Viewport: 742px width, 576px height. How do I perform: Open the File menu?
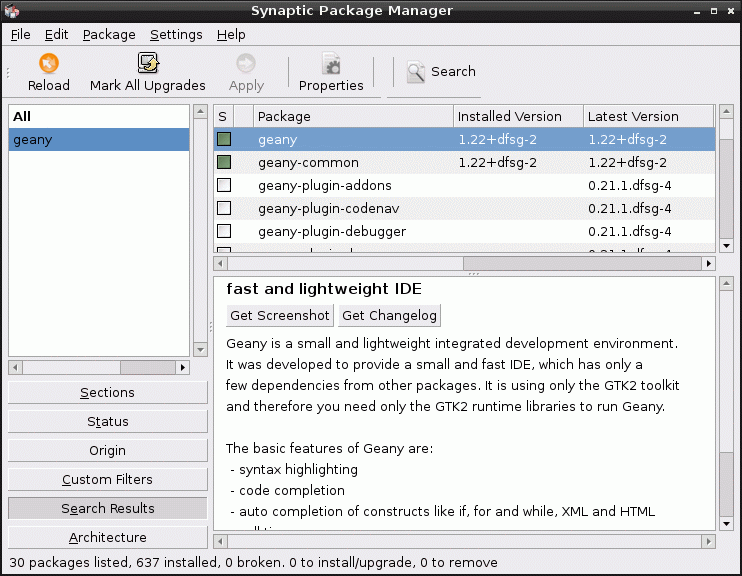click(20, 35)
